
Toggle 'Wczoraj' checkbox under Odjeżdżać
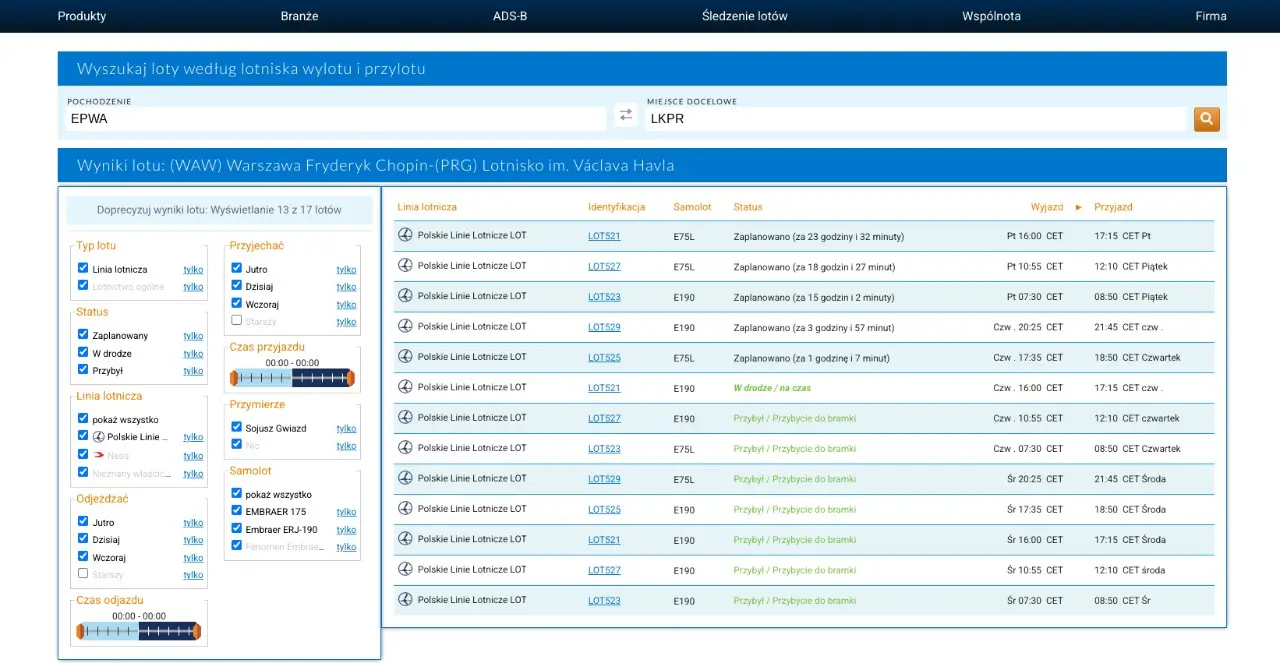(x=83, y=557)
